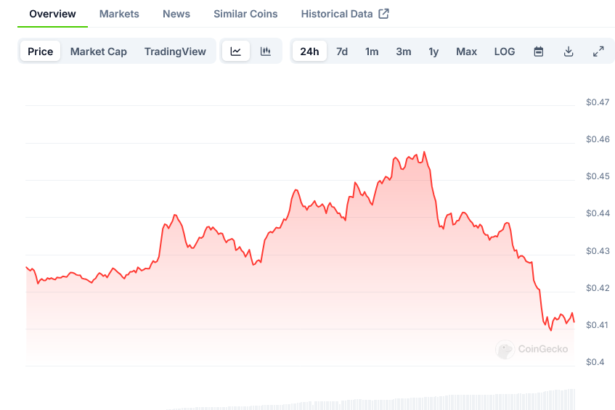Expand chart to fullscreen
The height and width of the screenshot is (410, 615).
pyautogui.click(x=598, y=51)
